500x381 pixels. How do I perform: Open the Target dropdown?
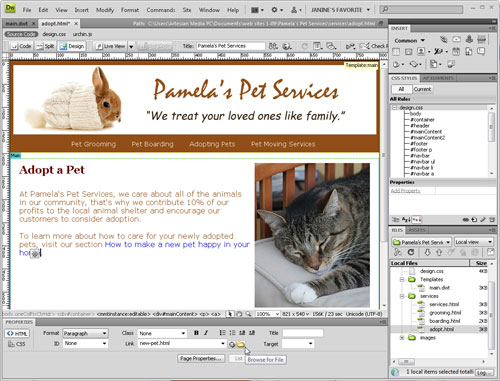tap(298, 344)
